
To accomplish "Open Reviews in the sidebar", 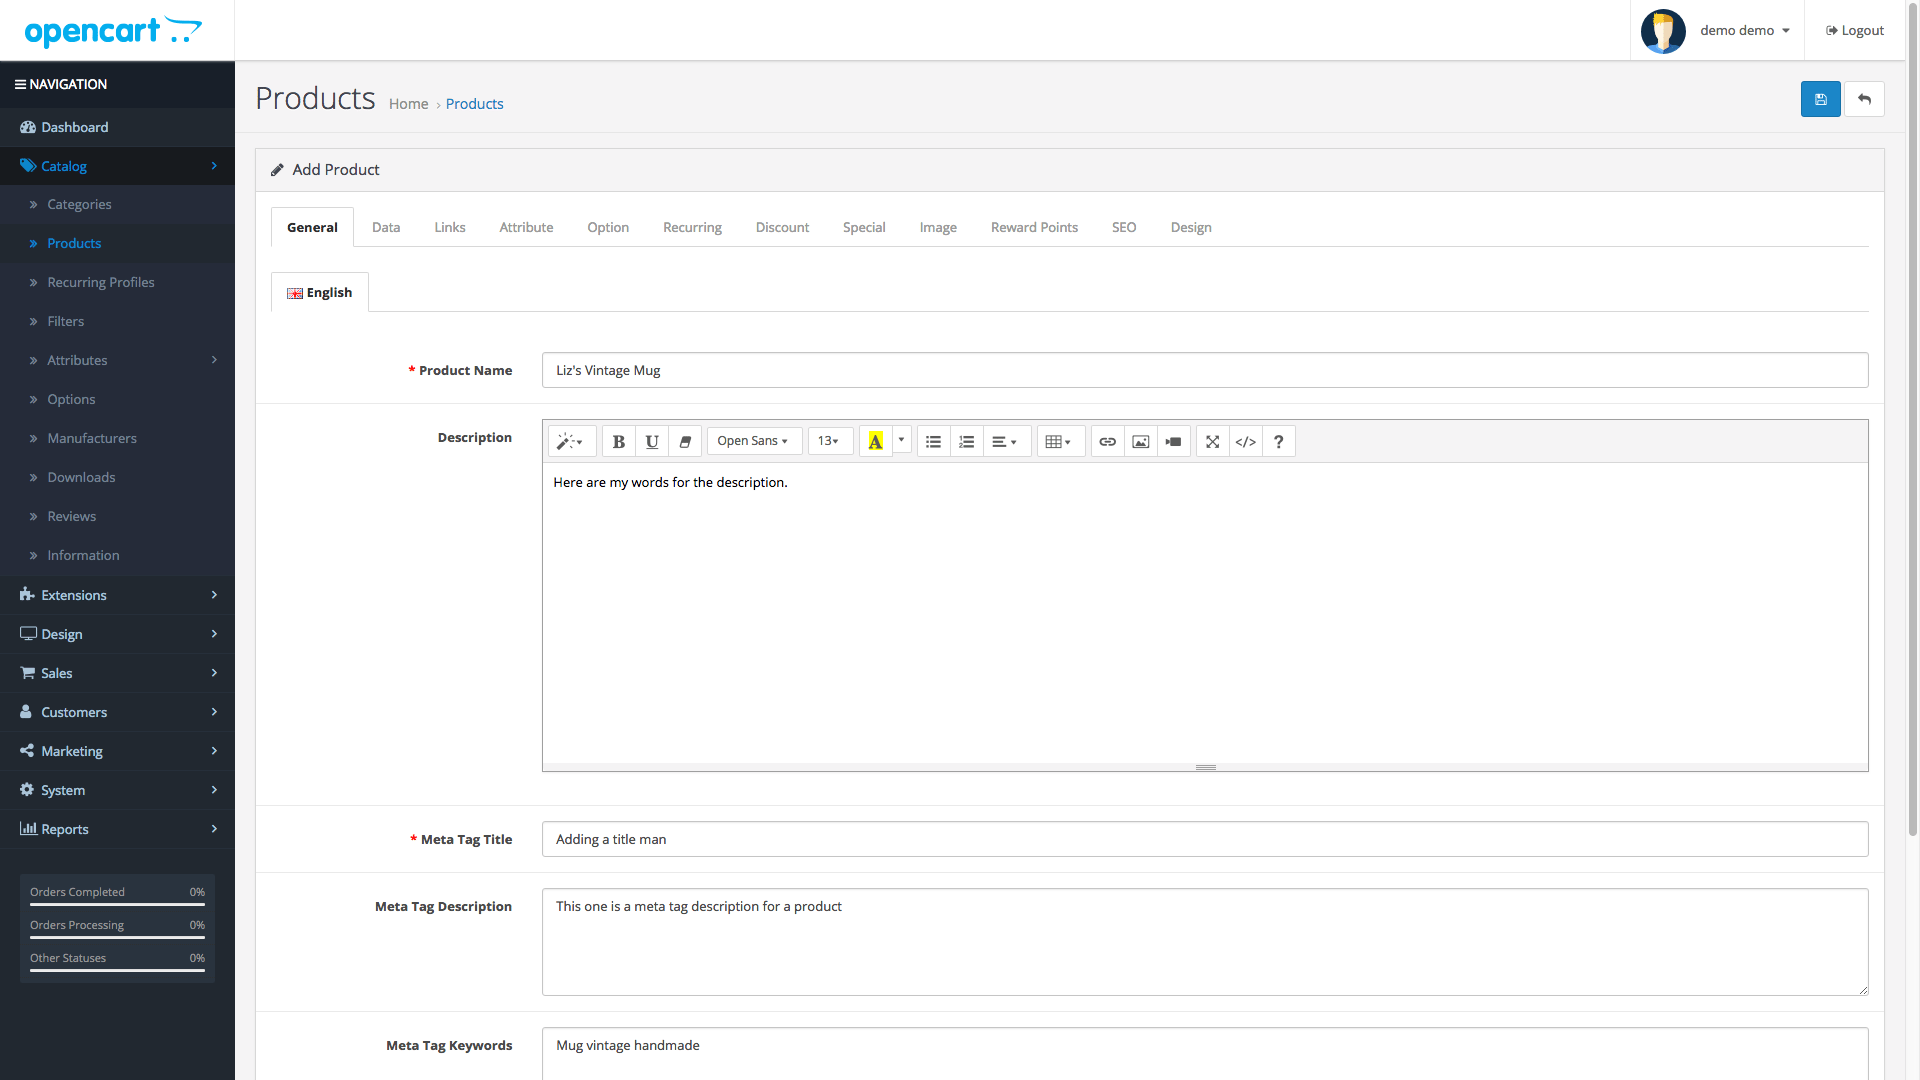I will [117, 516].
